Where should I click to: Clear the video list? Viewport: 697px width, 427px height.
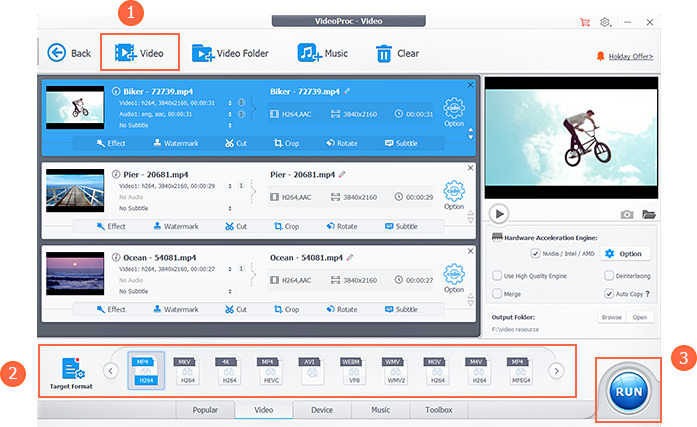pyautogui.click(x=397, y=53)
